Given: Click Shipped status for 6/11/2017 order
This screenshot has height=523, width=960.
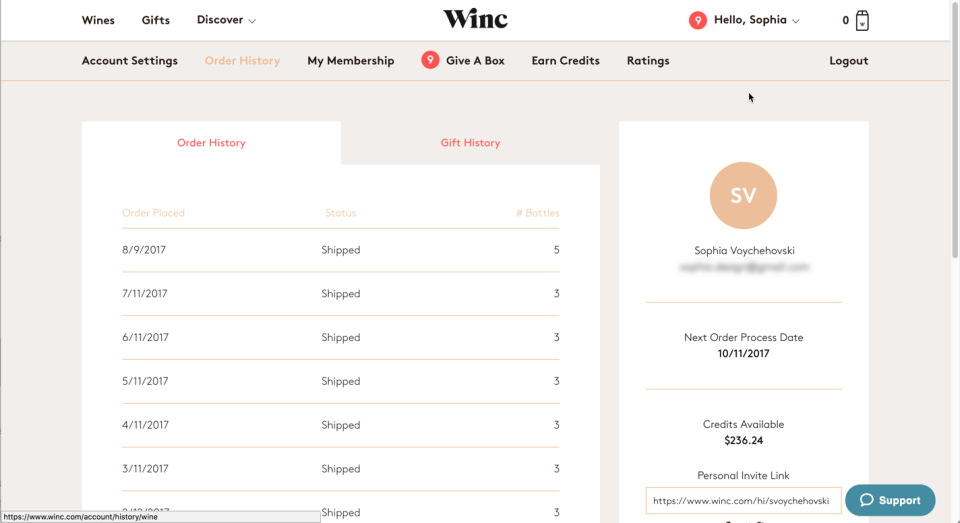Looking at the screenshot, I should (x=340, y=337).
